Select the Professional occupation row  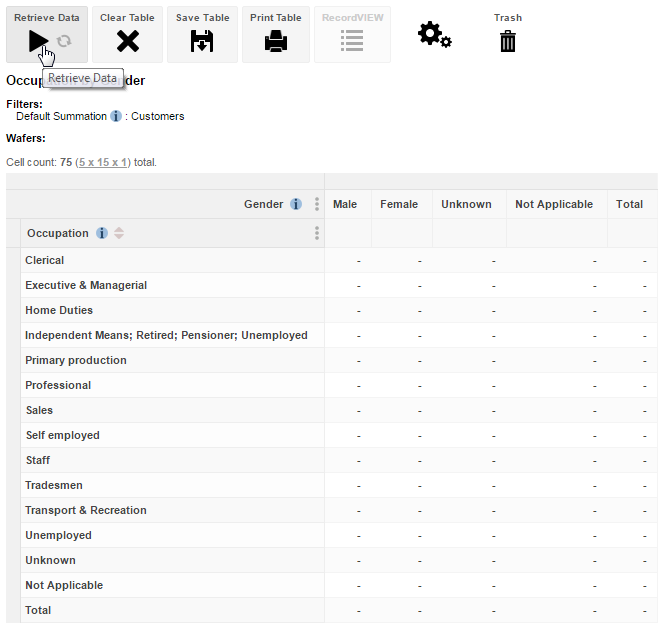coord(58,385)
